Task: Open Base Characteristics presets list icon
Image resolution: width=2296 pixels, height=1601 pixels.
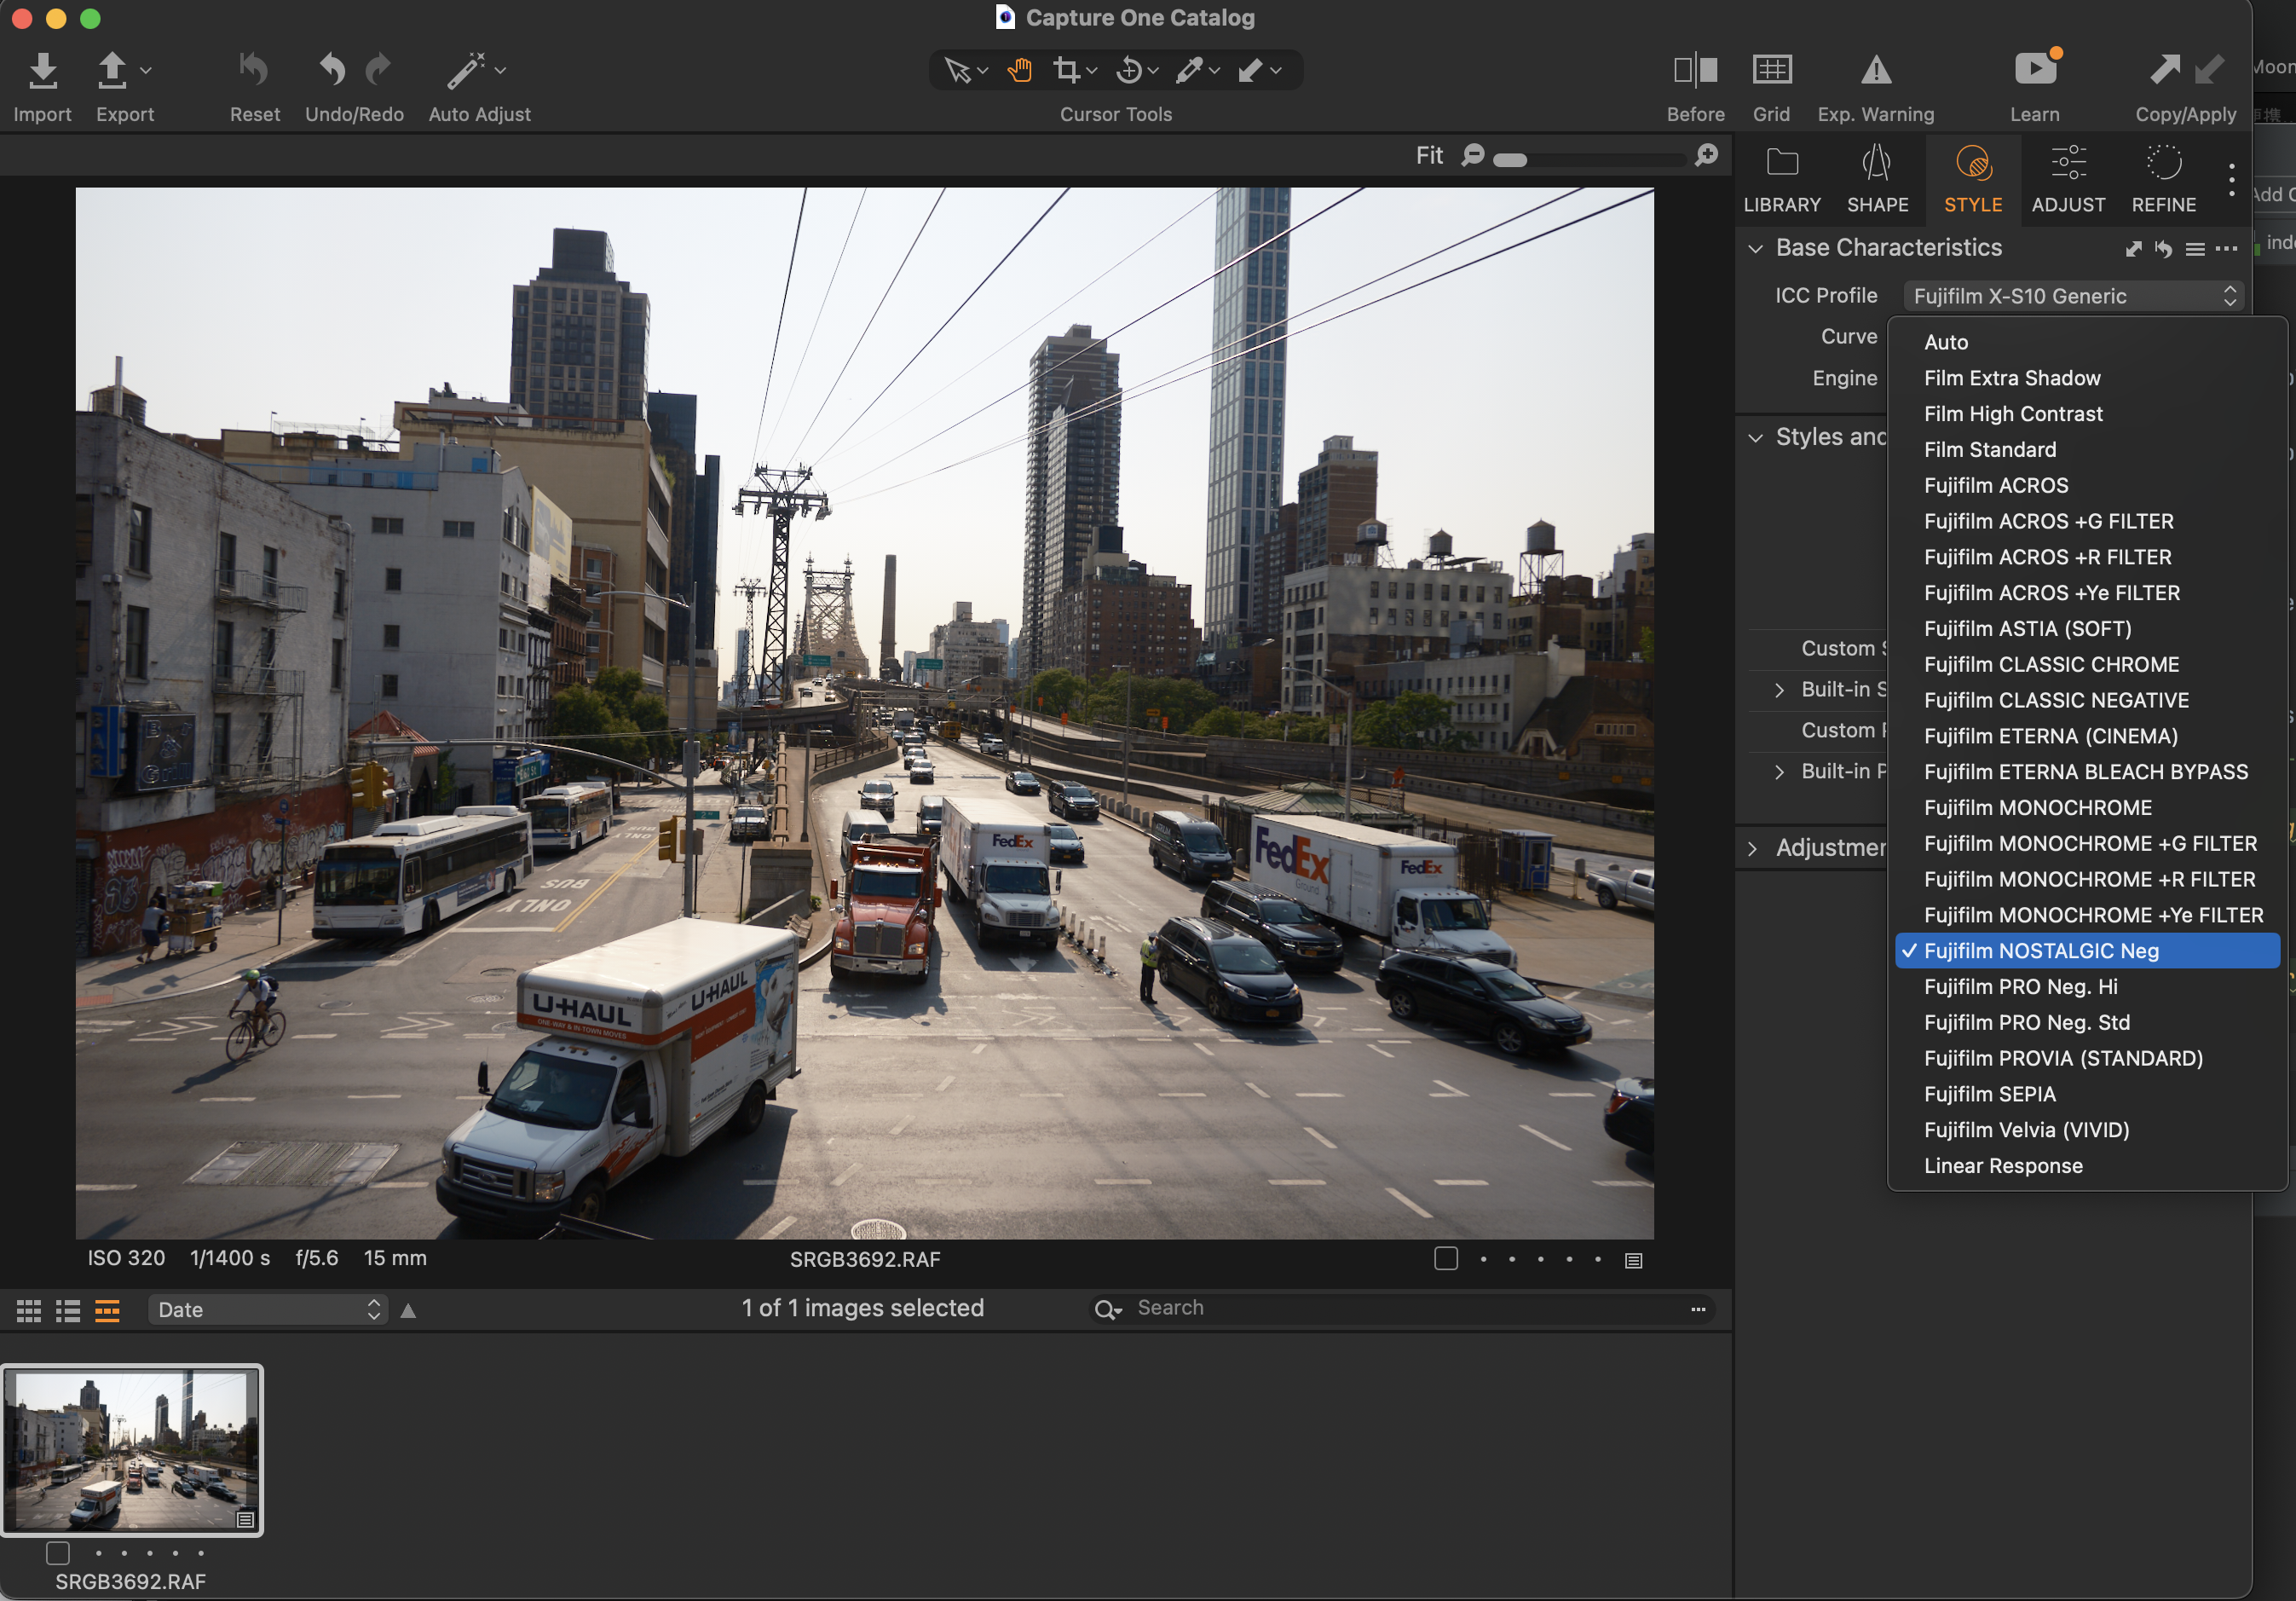Action: tap(2195, 249)
